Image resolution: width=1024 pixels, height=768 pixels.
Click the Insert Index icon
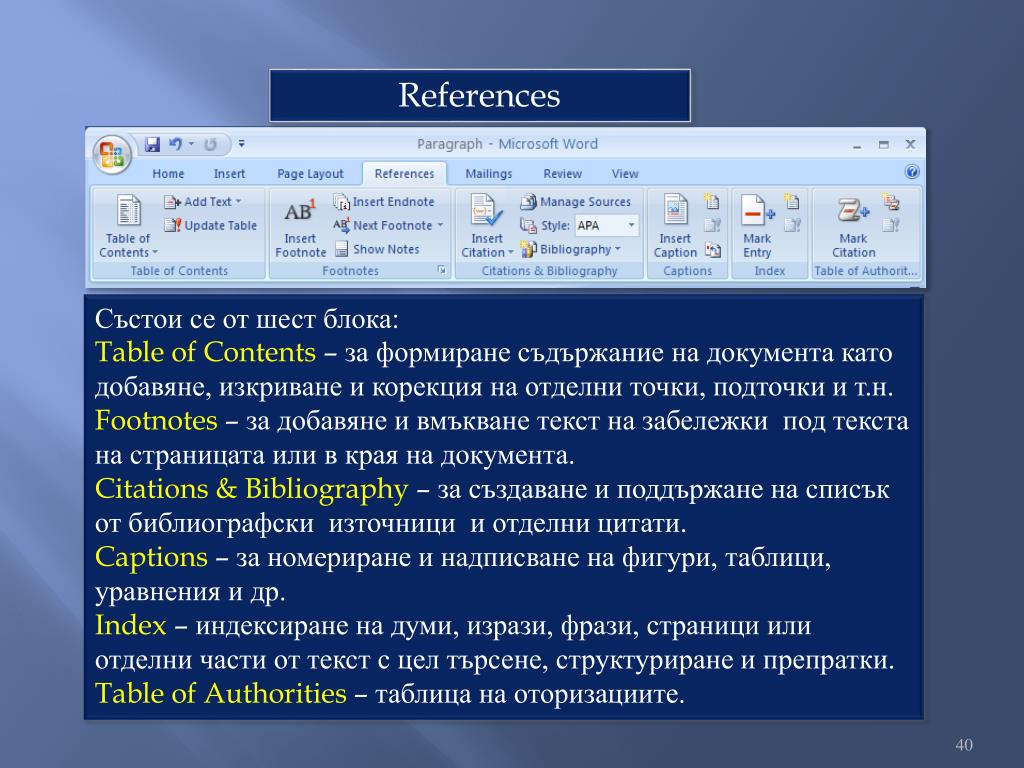click(792, 201)
